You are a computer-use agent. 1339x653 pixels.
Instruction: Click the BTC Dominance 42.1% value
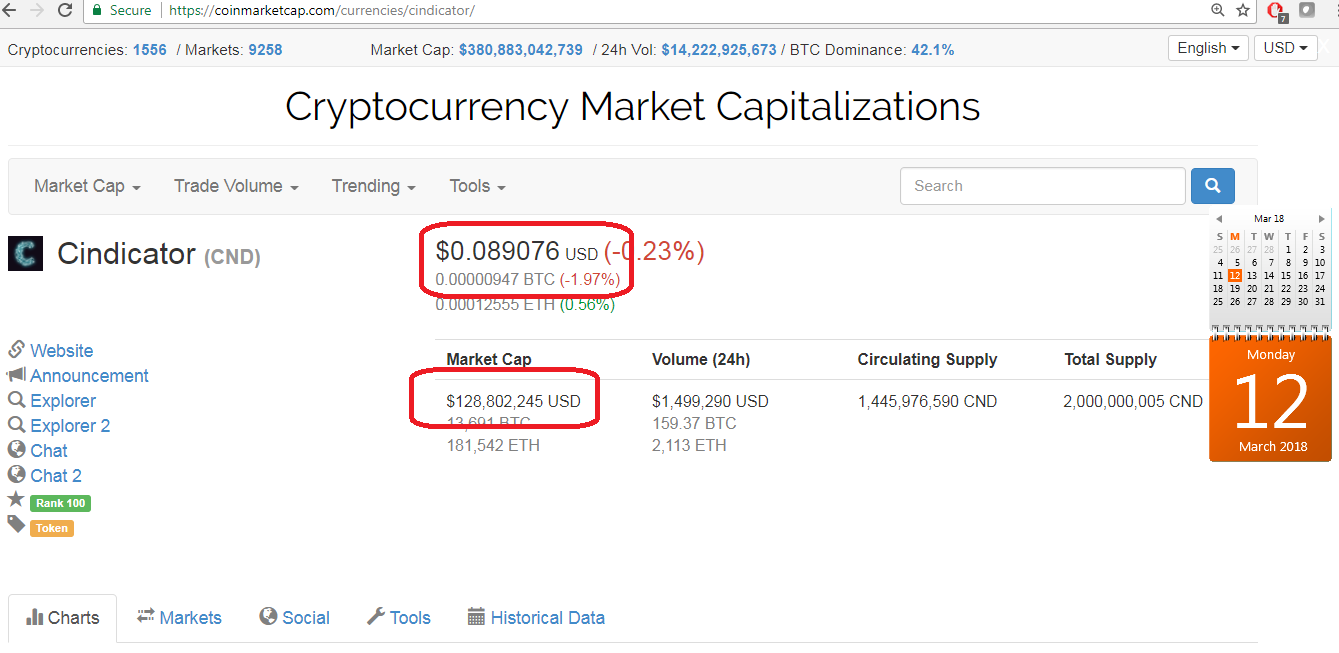(932, 49)
